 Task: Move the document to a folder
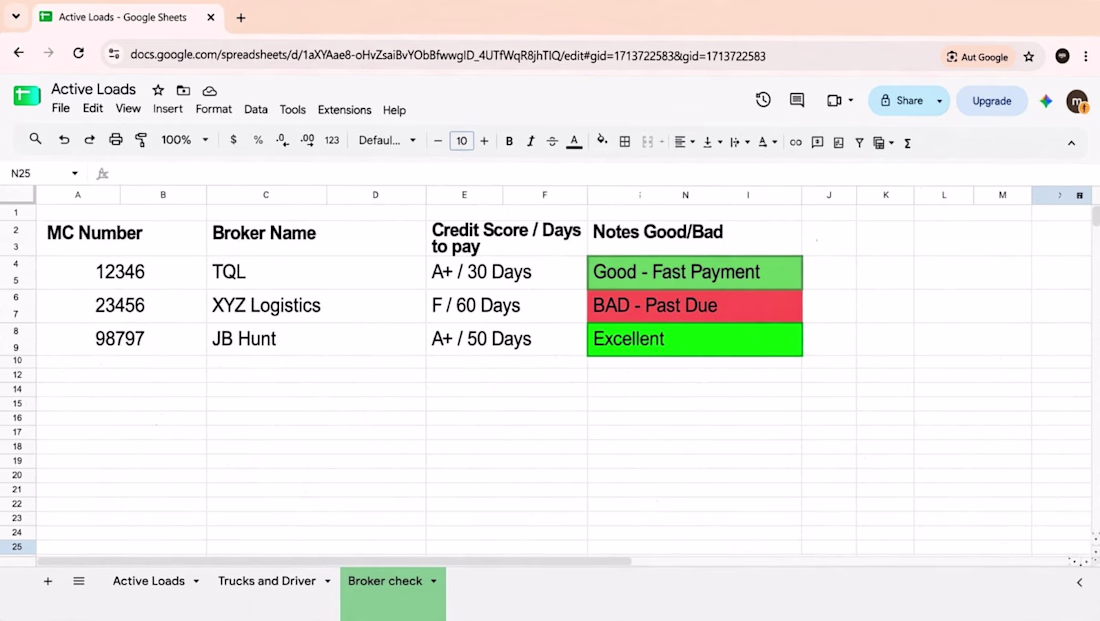point(183,91)
